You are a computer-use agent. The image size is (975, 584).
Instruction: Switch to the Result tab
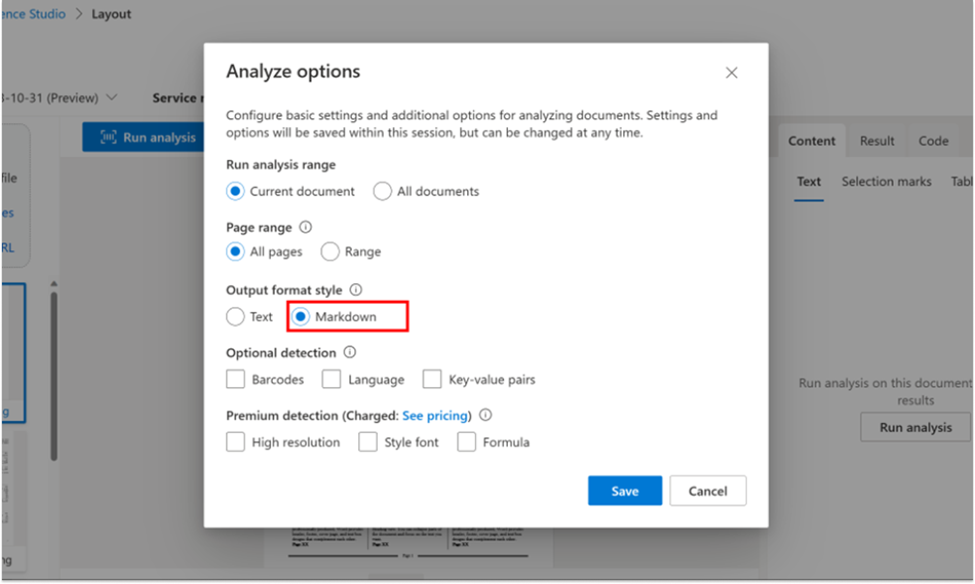(x=877, y=141)
